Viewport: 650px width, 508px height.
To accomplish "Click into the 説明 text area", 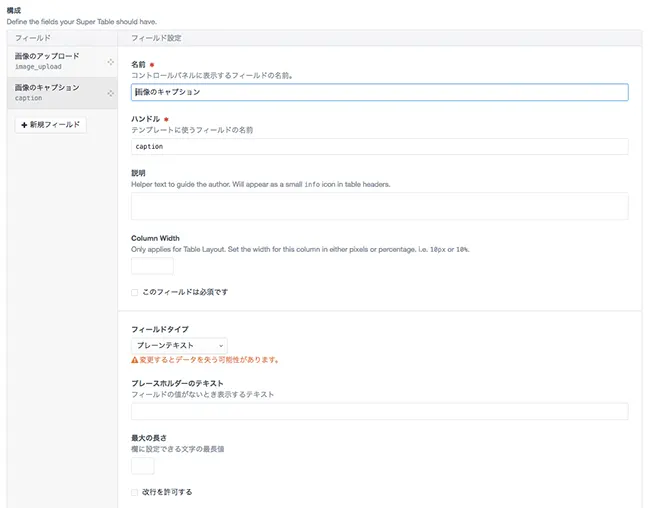I will pos(379,206).
